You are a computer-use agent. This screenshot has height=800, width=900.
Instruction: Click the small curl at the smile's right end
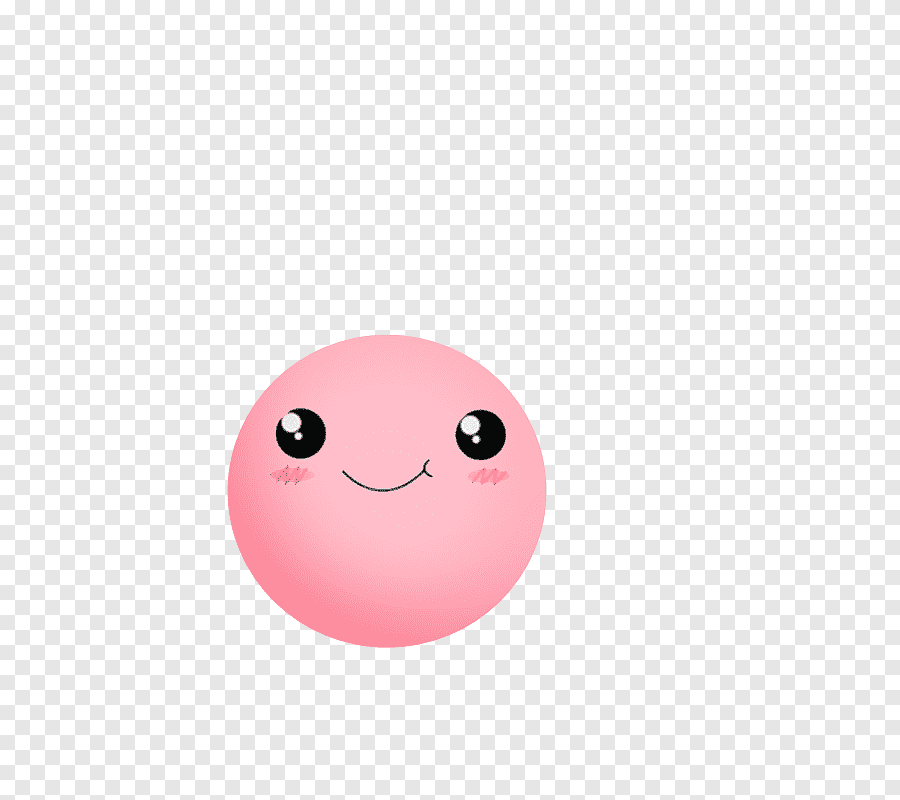[x=427, y=465]
